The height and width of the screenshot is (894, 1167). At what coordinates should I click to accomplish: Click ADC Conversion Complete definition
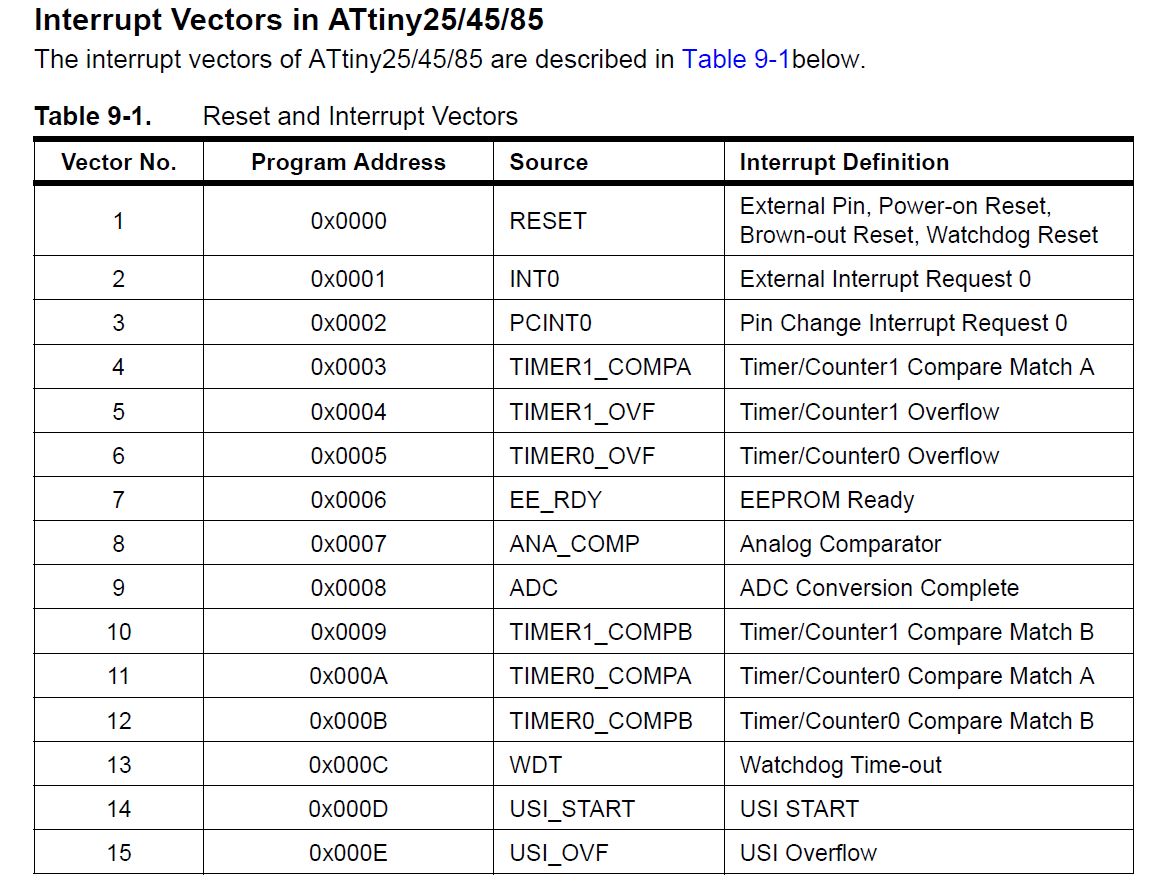pos(879,588)
